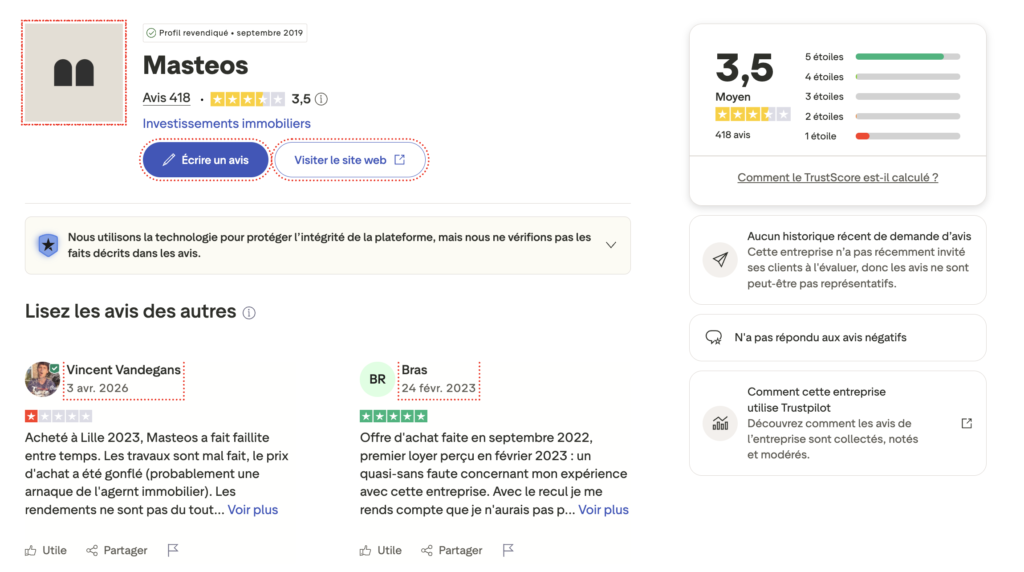This screenshot has width=1024, height=572.
Task: Click Voir plus on Bras' review
Action: tap(603, 510)
